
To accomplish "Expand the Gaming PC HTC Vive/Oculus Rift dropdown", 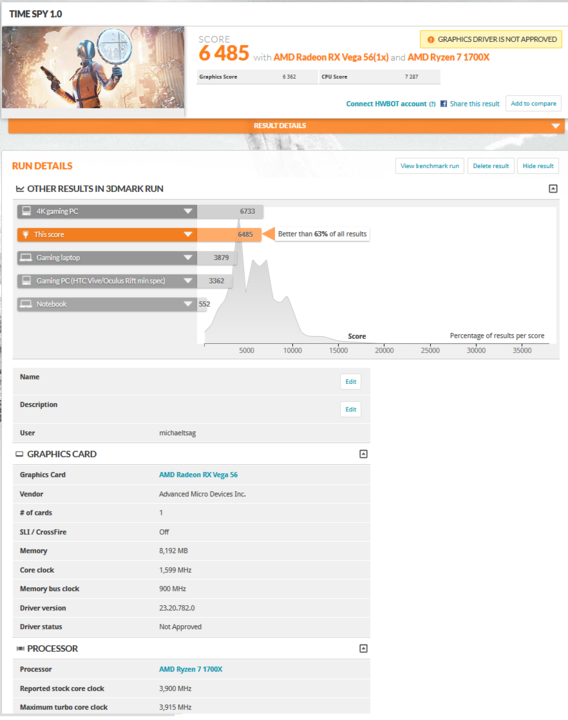I will (x=188, y=281).
